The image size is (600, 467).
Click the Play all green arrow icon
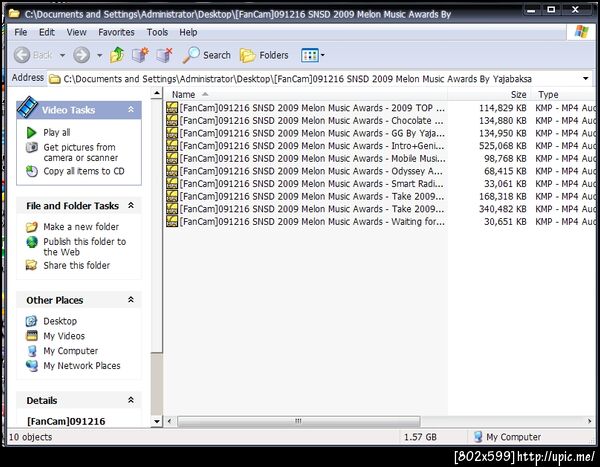[x=31, y=133]
